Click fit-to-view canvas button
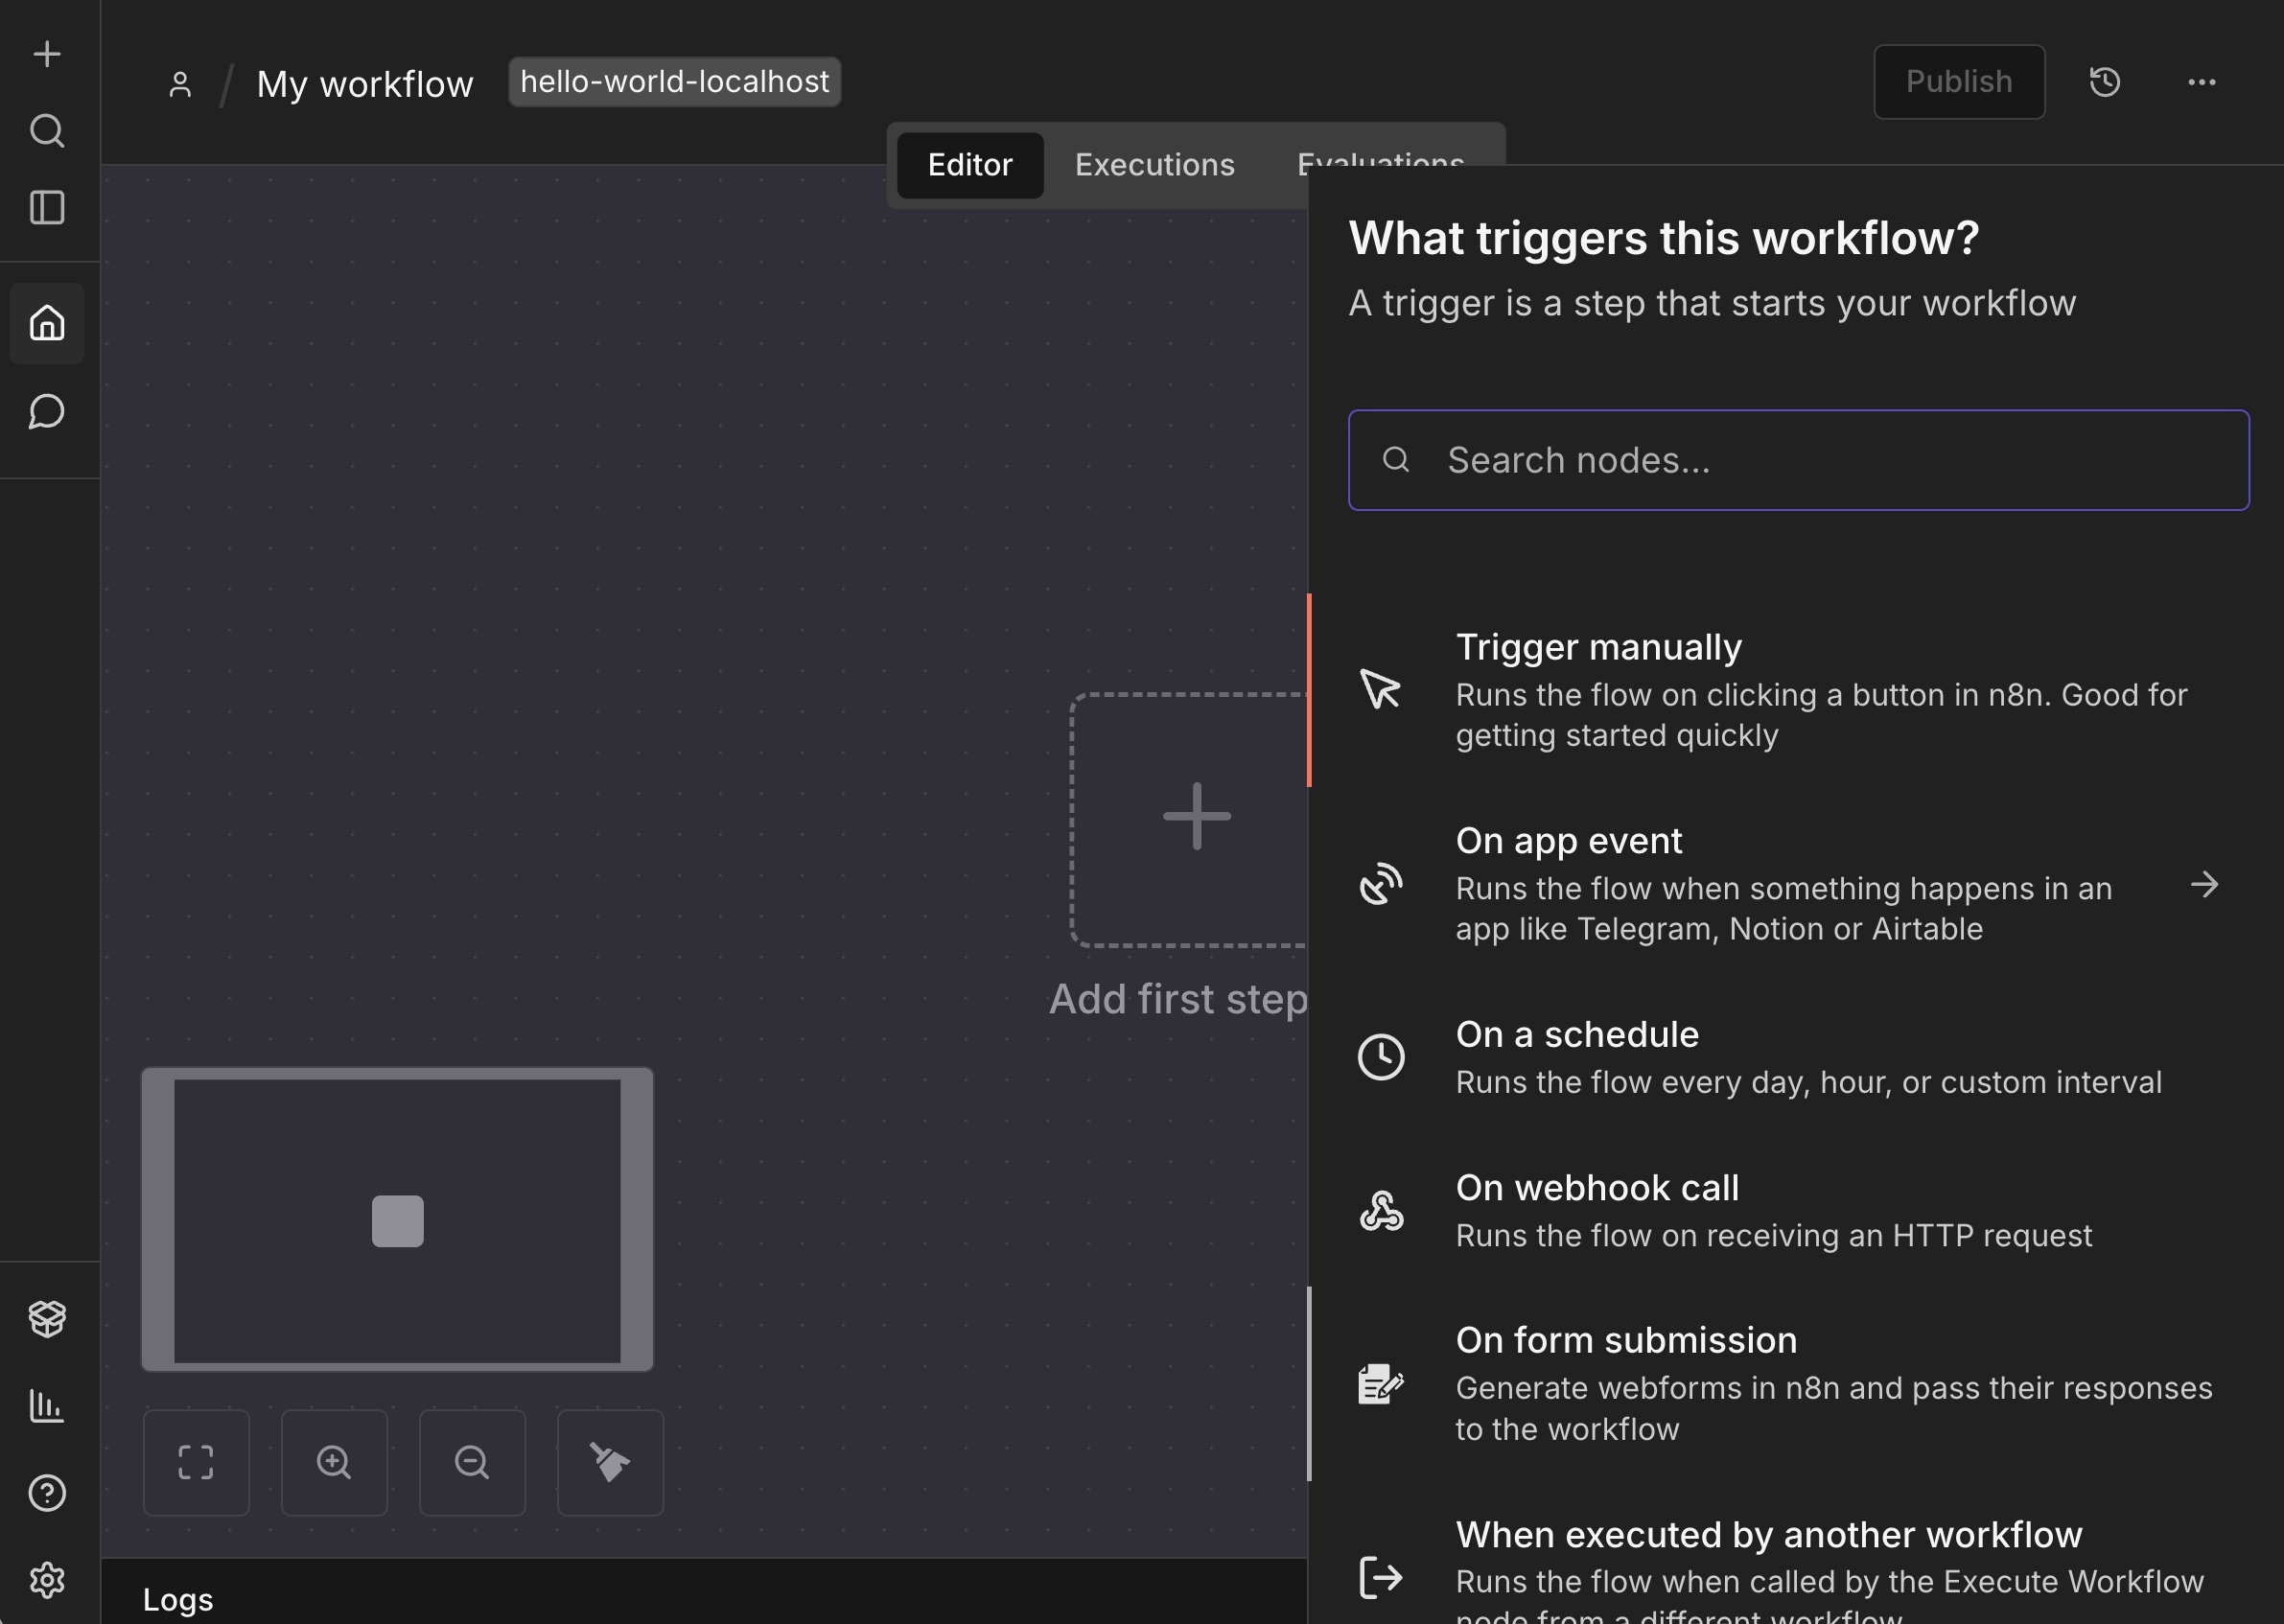 [196, 1462]
